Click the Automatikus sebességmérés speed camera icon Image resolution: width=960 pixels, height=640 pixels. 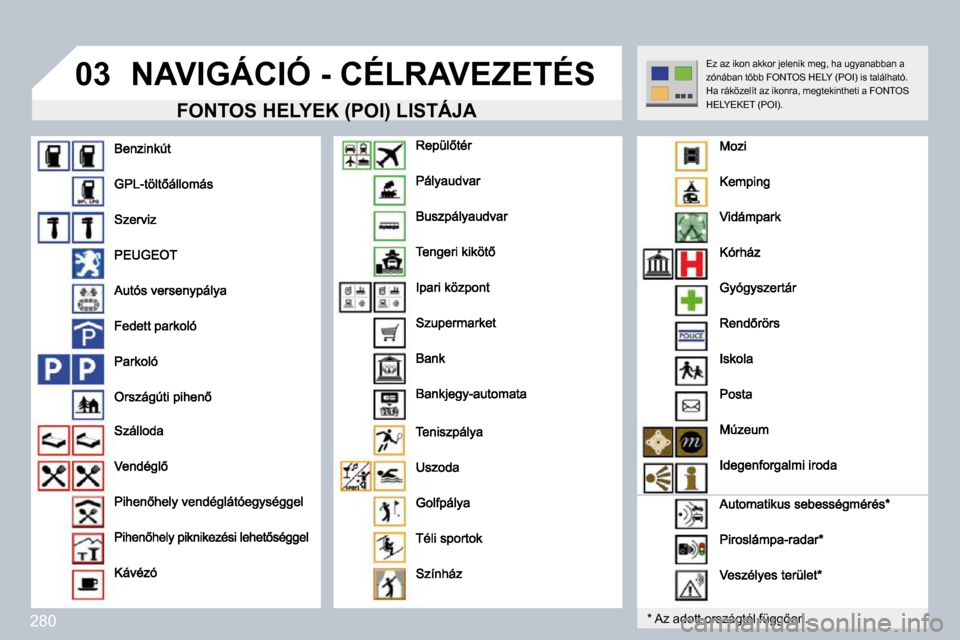click(691, 514)
